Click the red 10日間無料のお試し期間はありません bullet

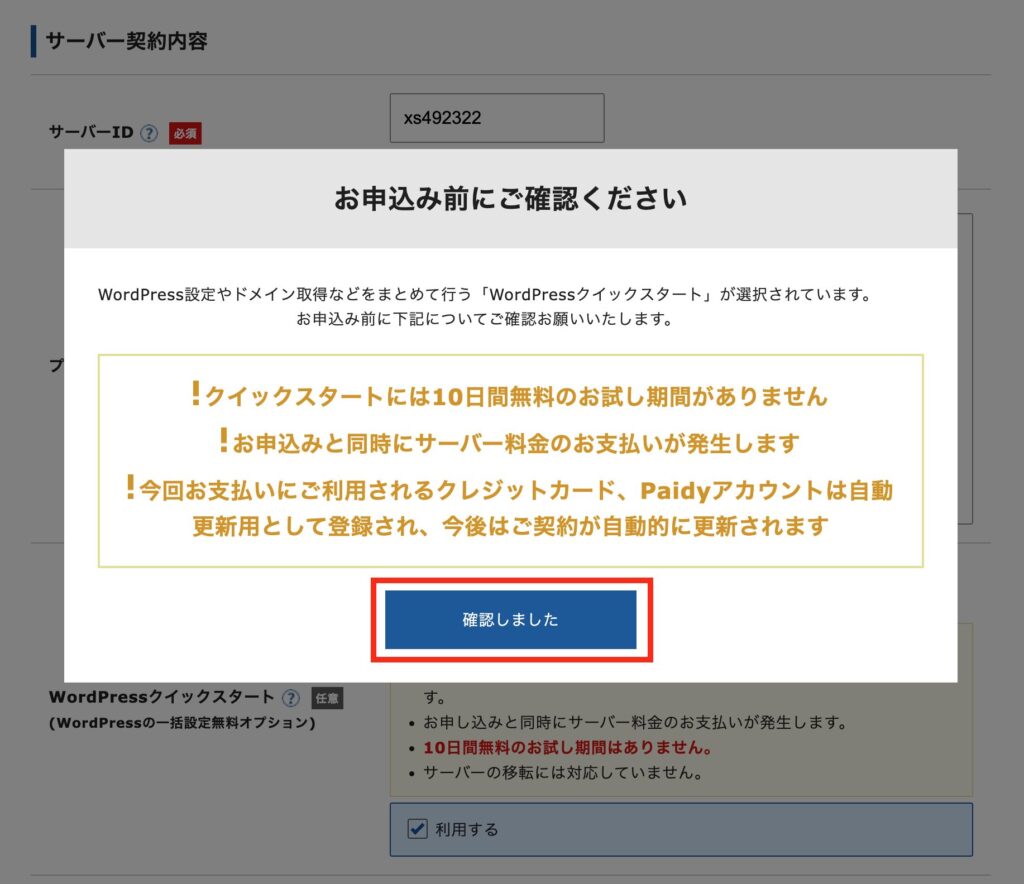click(568, 747)
